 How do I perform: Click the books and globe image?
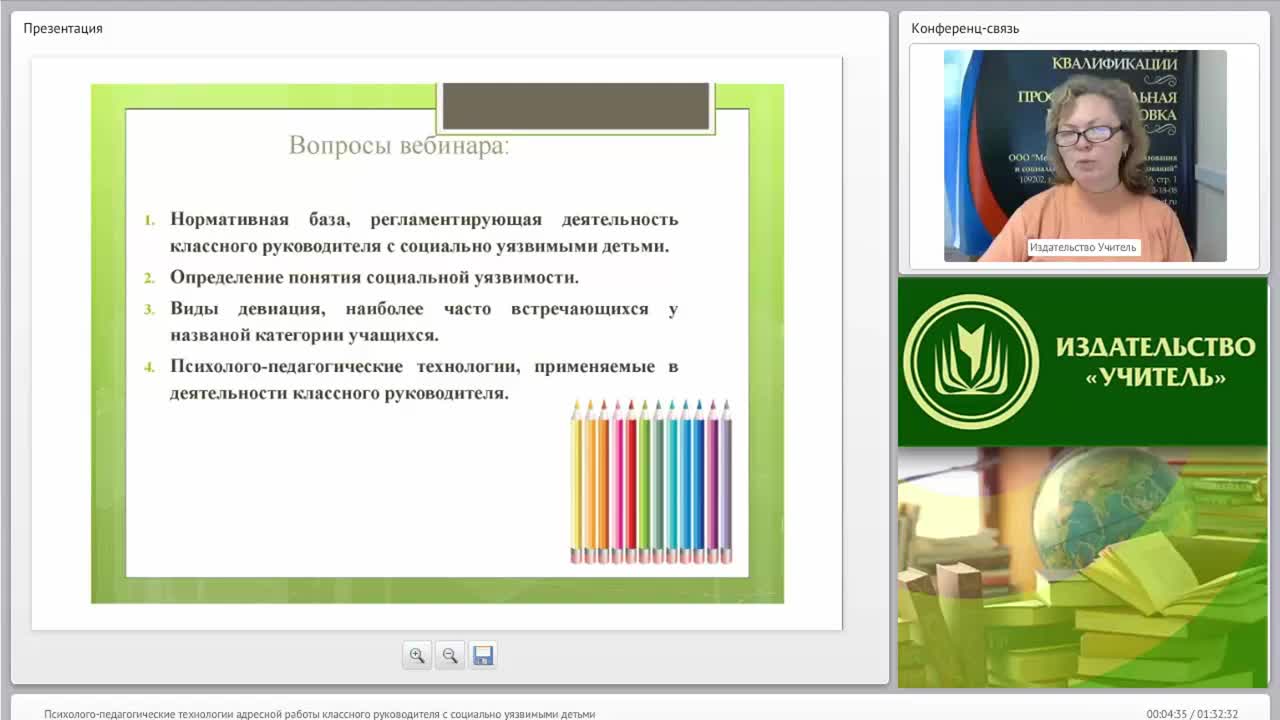pos(1083,567)
